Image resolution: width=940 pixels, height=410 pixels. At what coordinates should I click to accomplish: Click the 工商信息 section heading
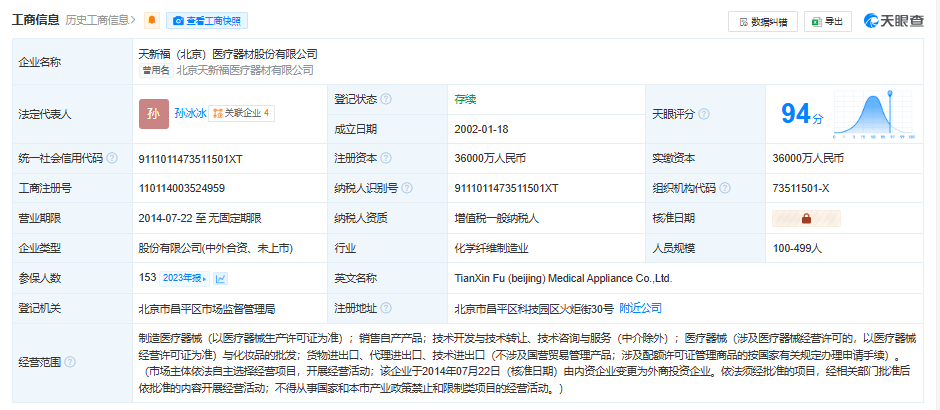[x=35, y=20]
